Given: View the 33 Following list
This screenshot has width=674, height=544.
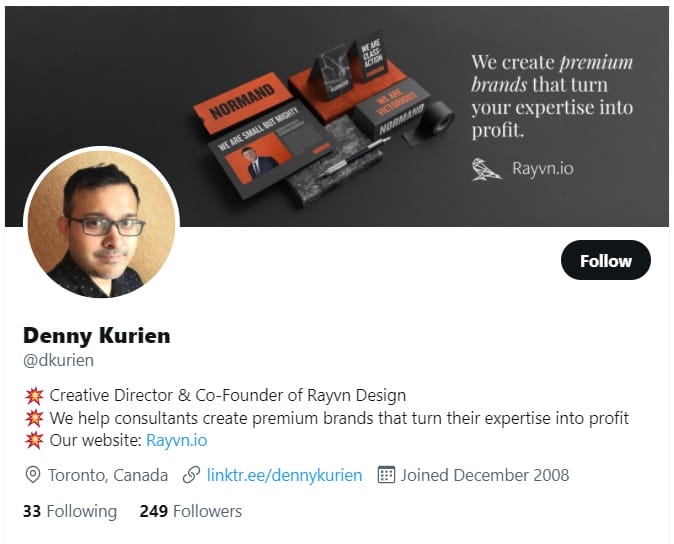Looking at the screenshot, I should point(70,511).
